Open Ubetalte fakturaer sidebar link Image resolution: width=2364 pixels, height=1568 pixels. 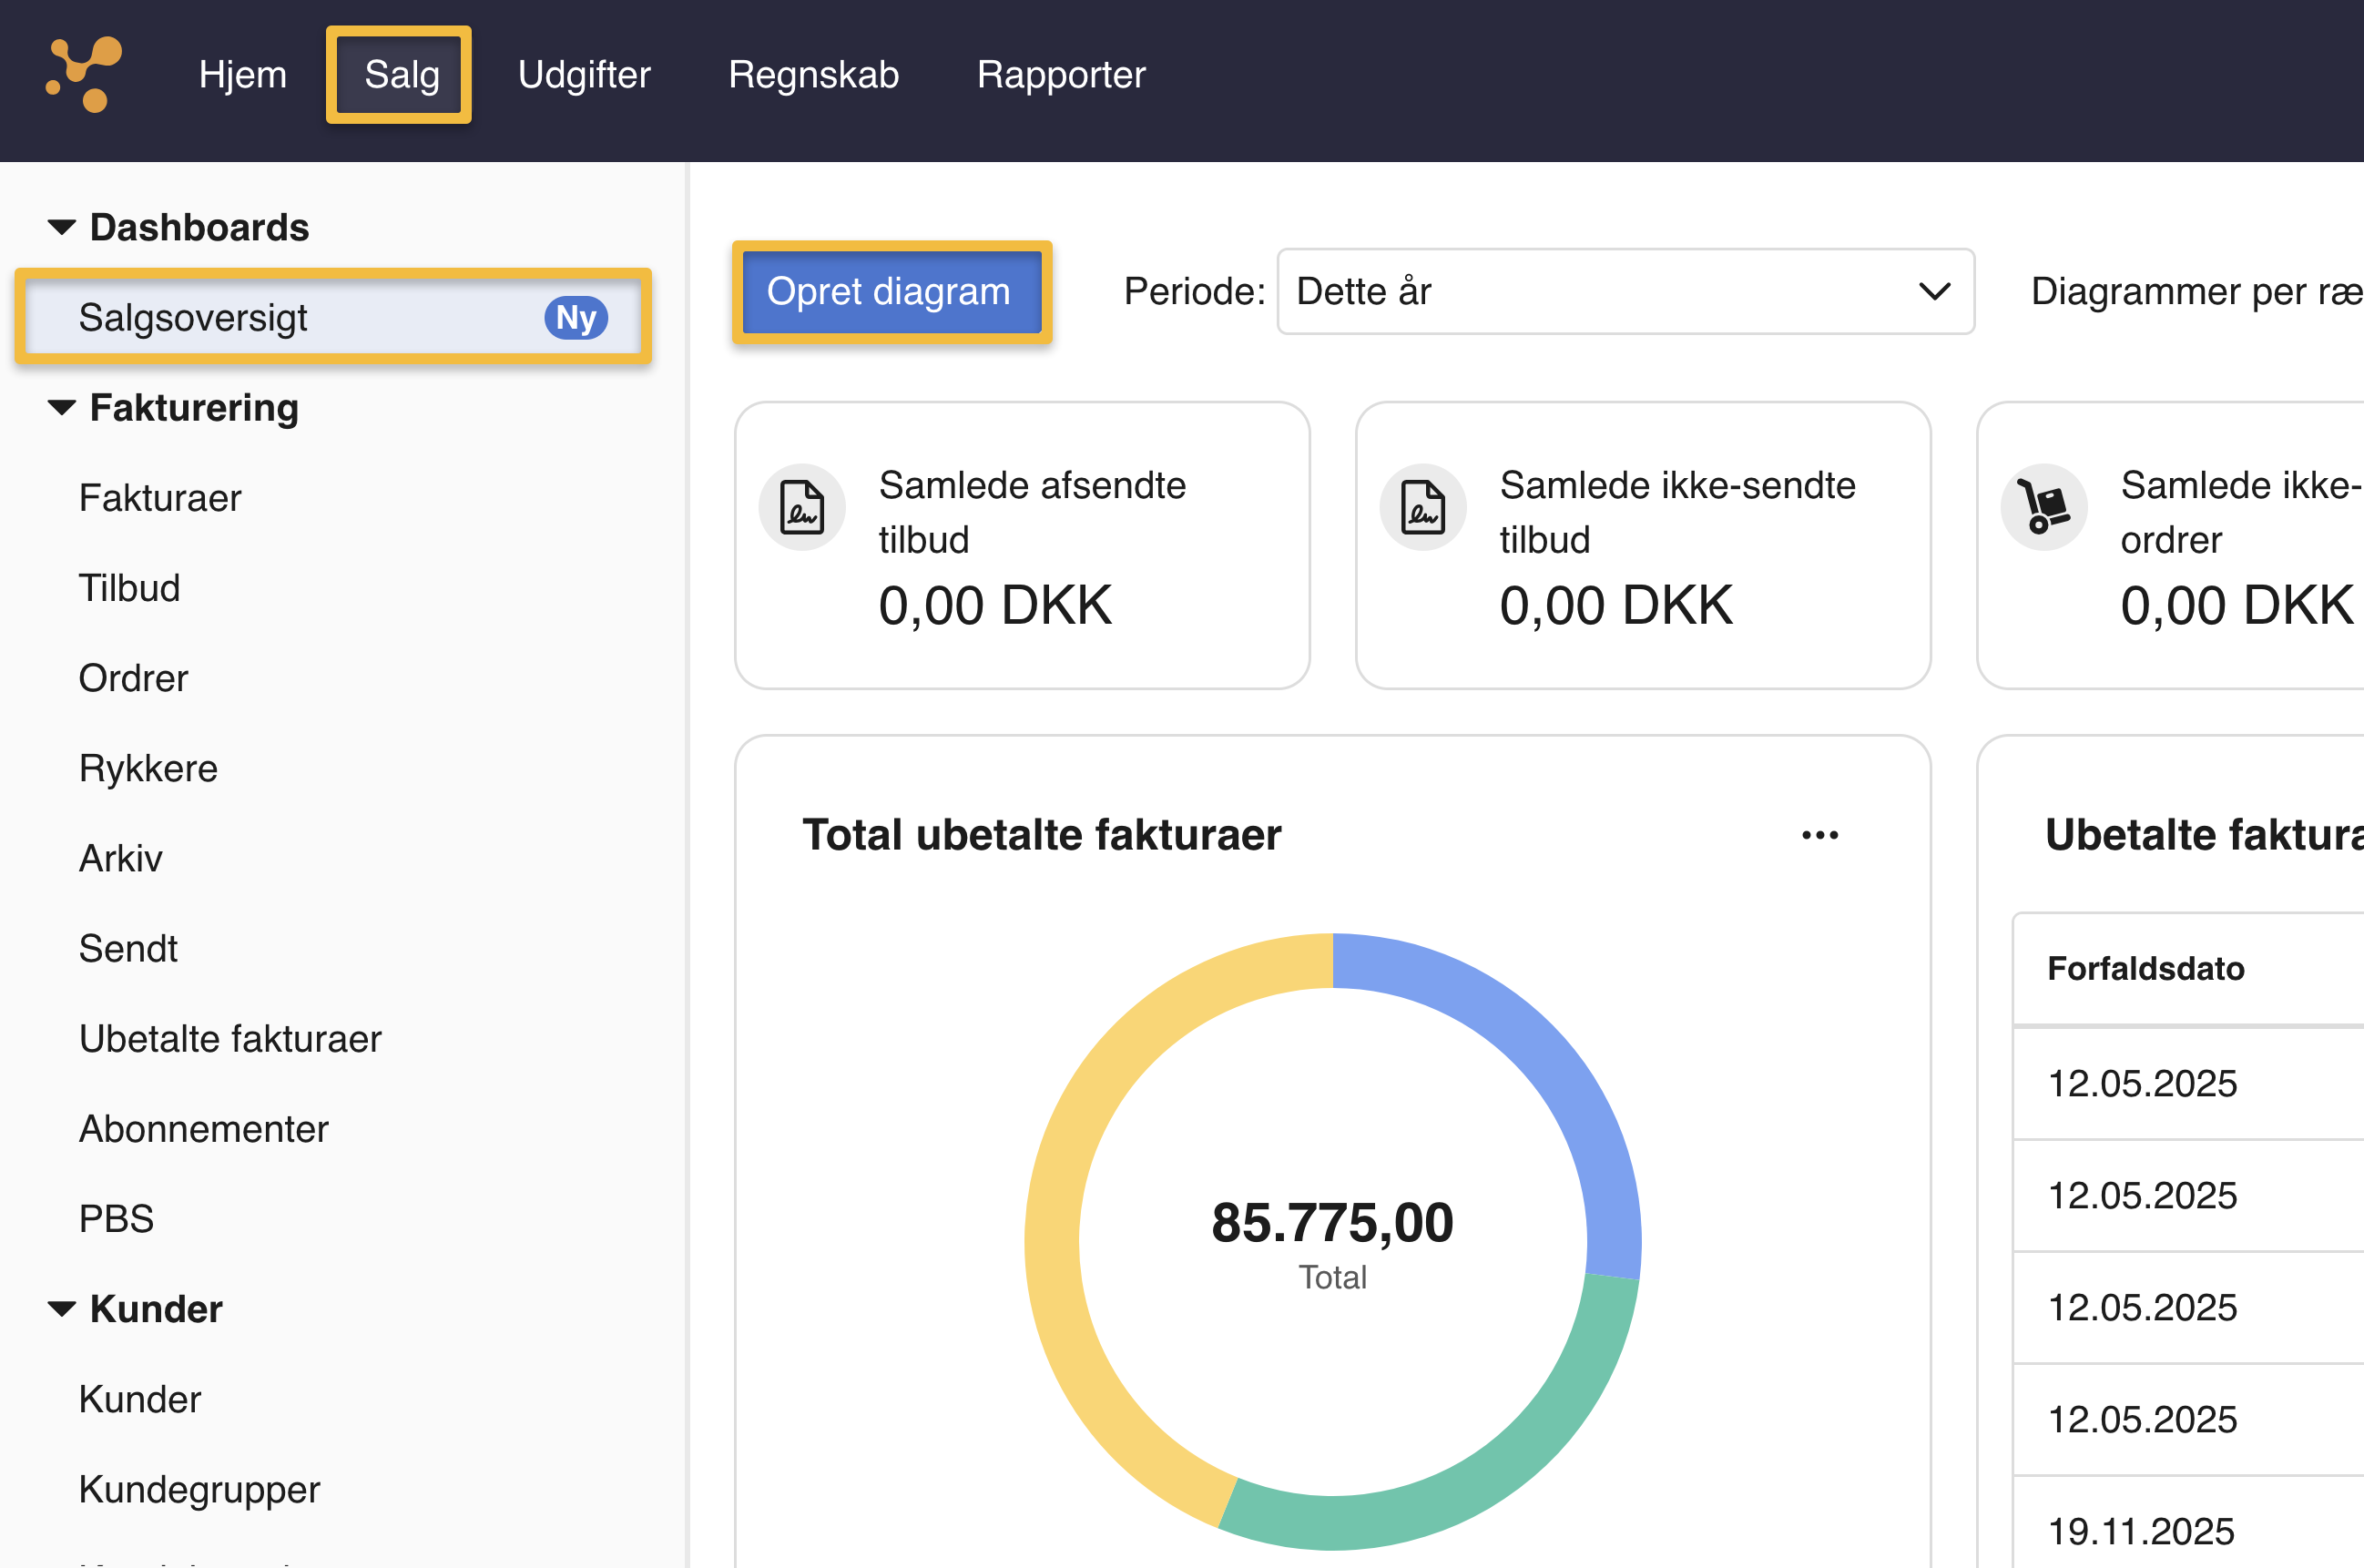(x=230, y=1039)
